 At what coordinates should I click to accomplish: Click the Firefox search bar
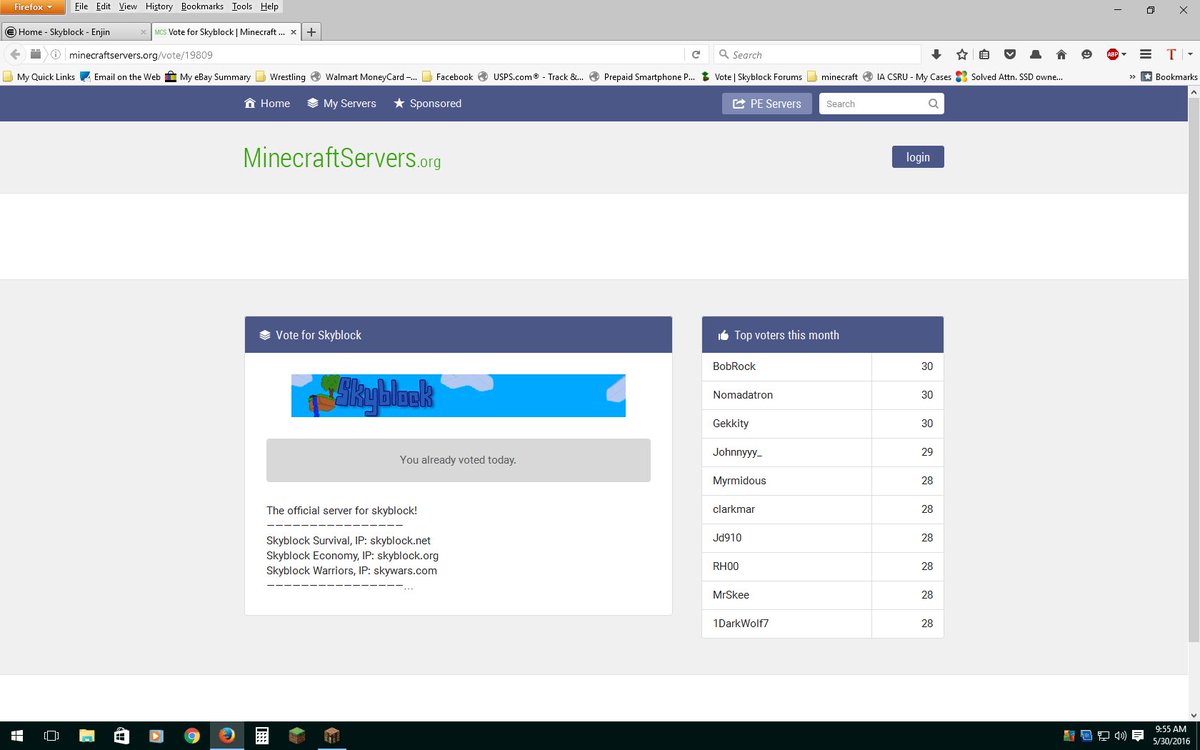coord(818,54)
